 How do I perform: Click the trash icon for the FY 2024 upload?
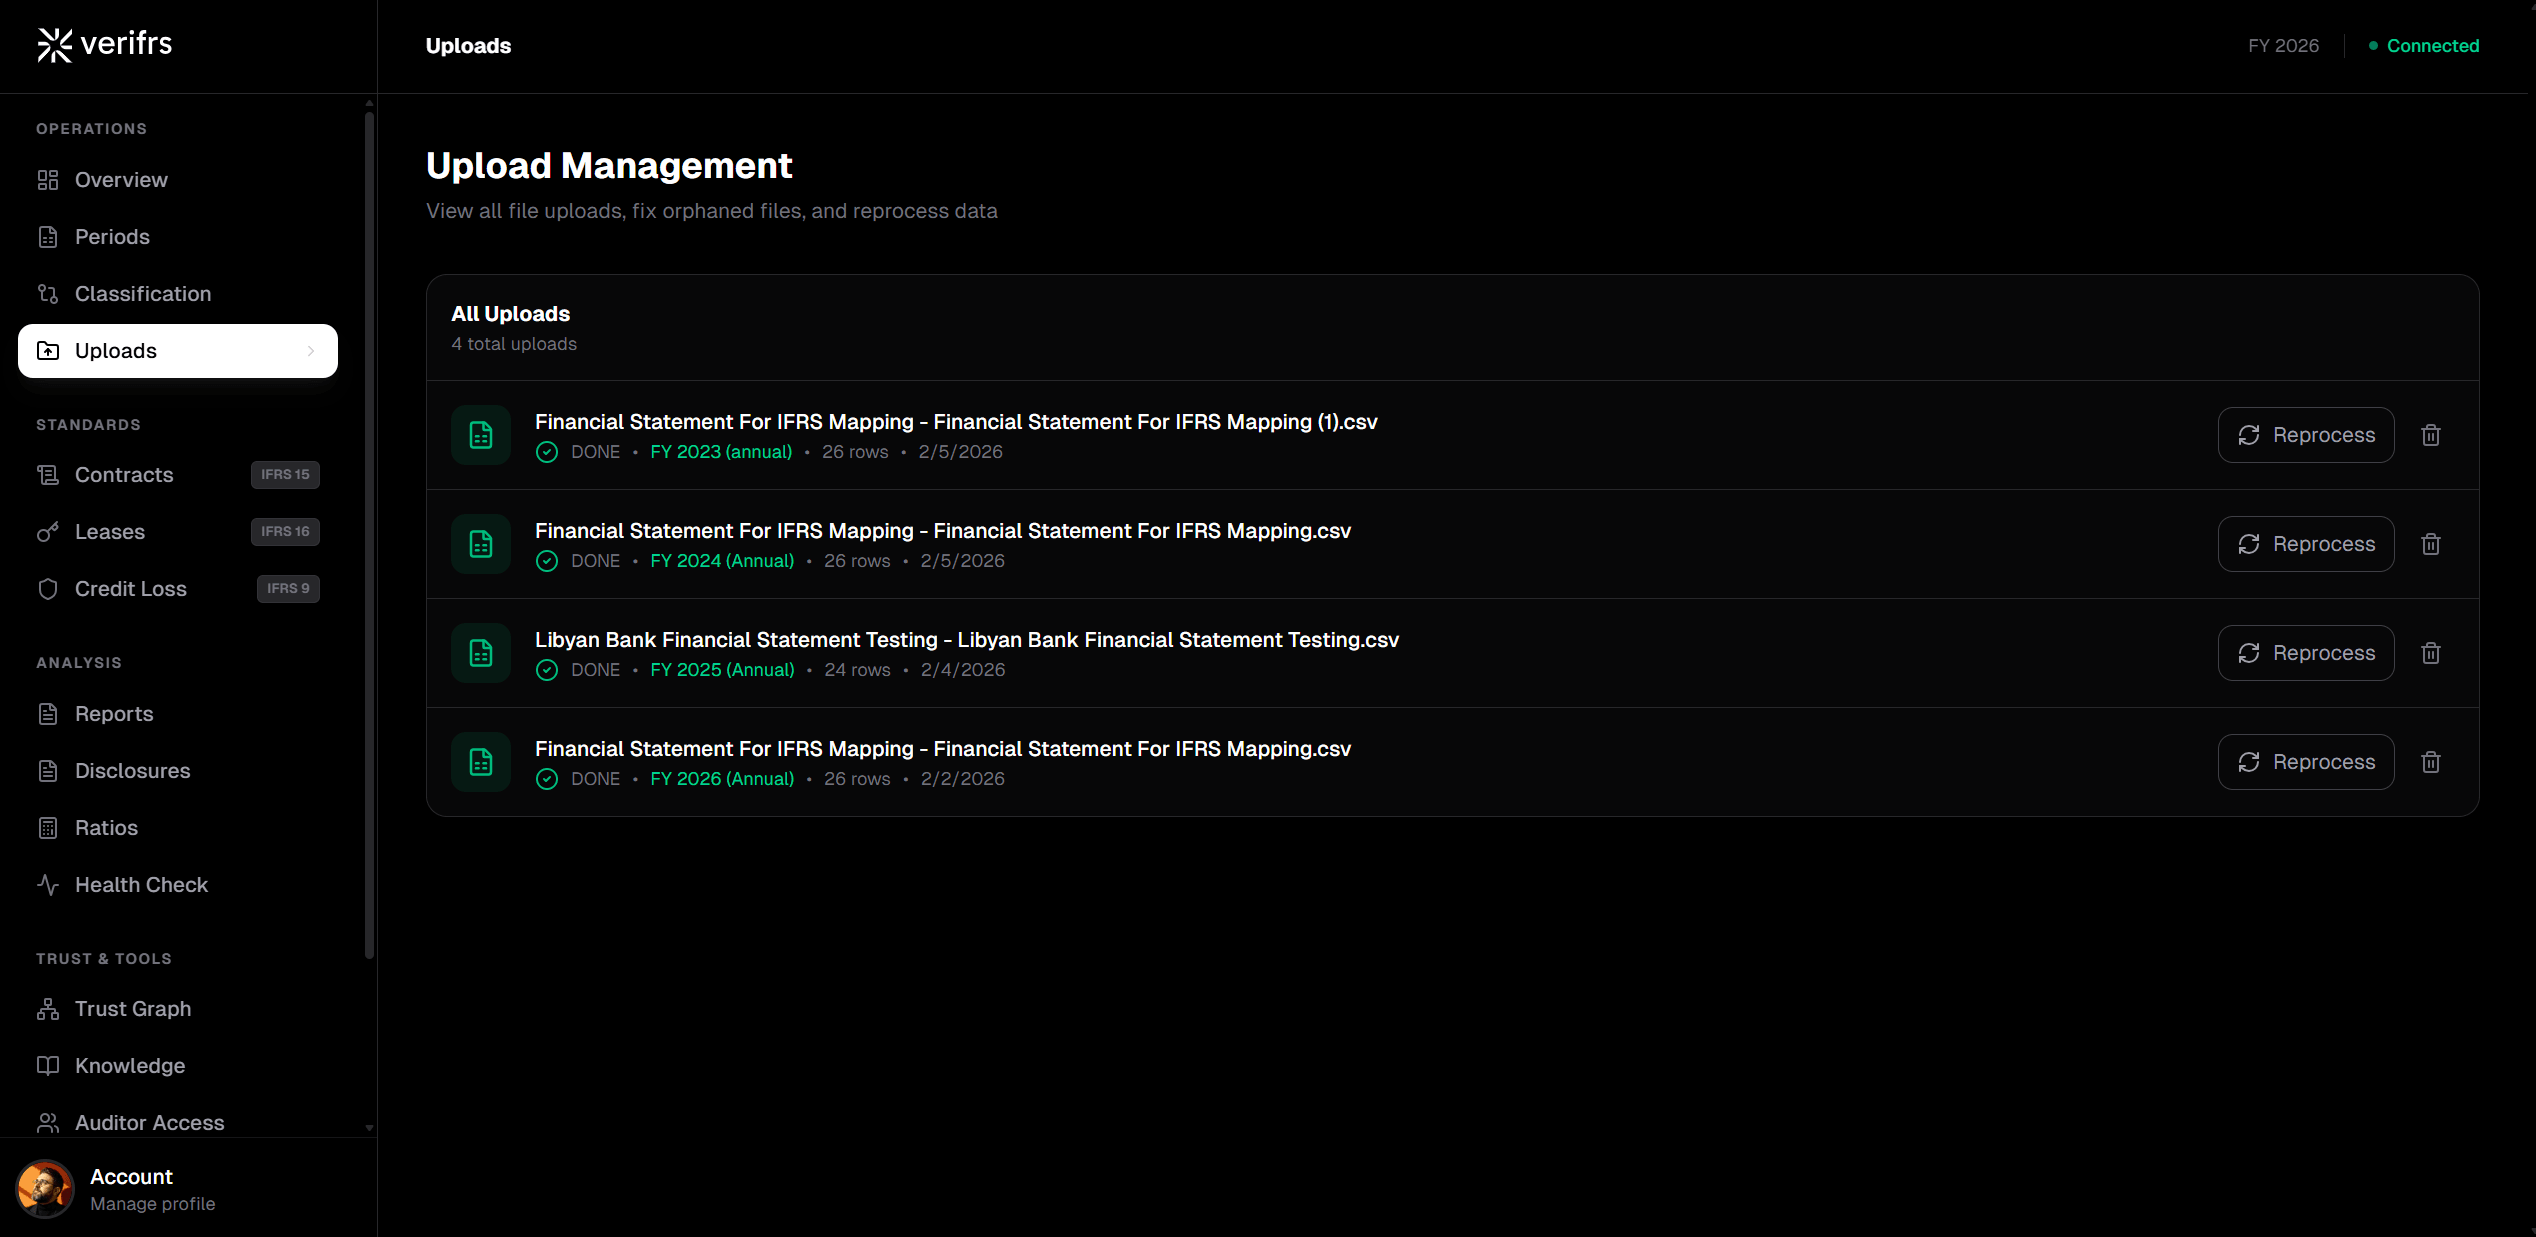coord(2431,544)
